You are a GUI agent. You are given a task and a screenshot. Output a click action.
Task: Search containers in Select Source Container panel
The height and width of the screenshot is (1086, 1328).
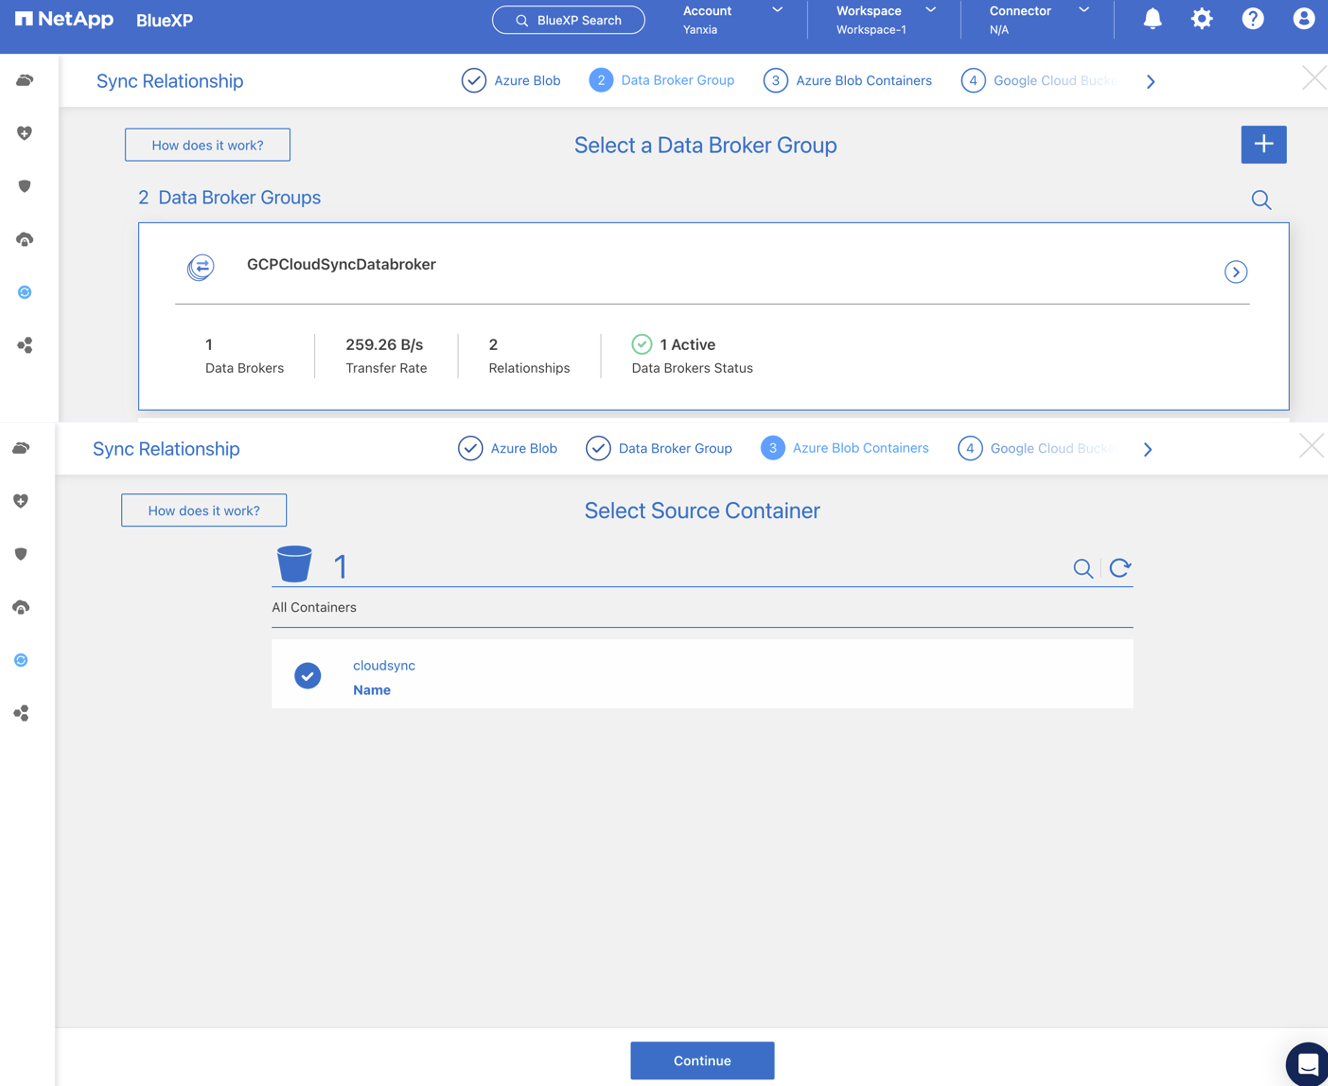(x=1083, y=568)
